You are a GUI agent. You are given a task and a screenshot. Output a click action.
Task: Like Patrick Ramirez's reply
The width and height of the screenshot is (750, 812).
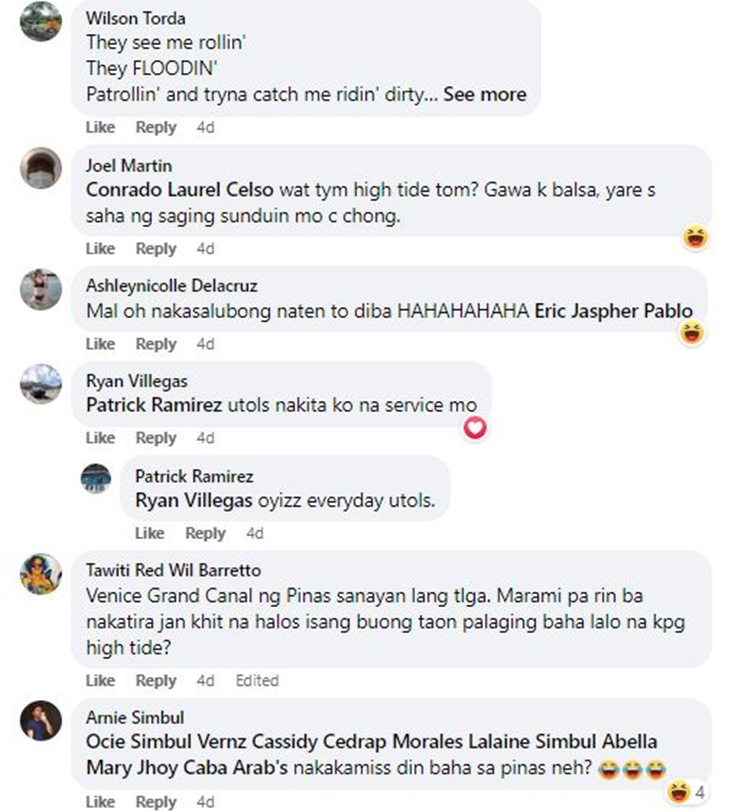coord(150,533)
